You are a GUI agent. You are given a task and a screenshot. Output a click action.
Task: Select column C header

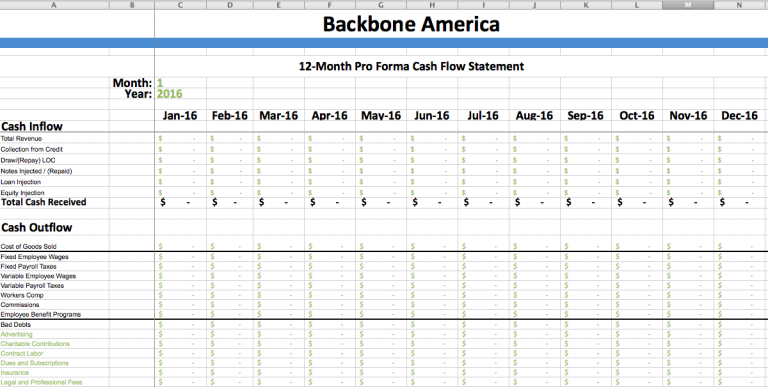tap(180, 5)
